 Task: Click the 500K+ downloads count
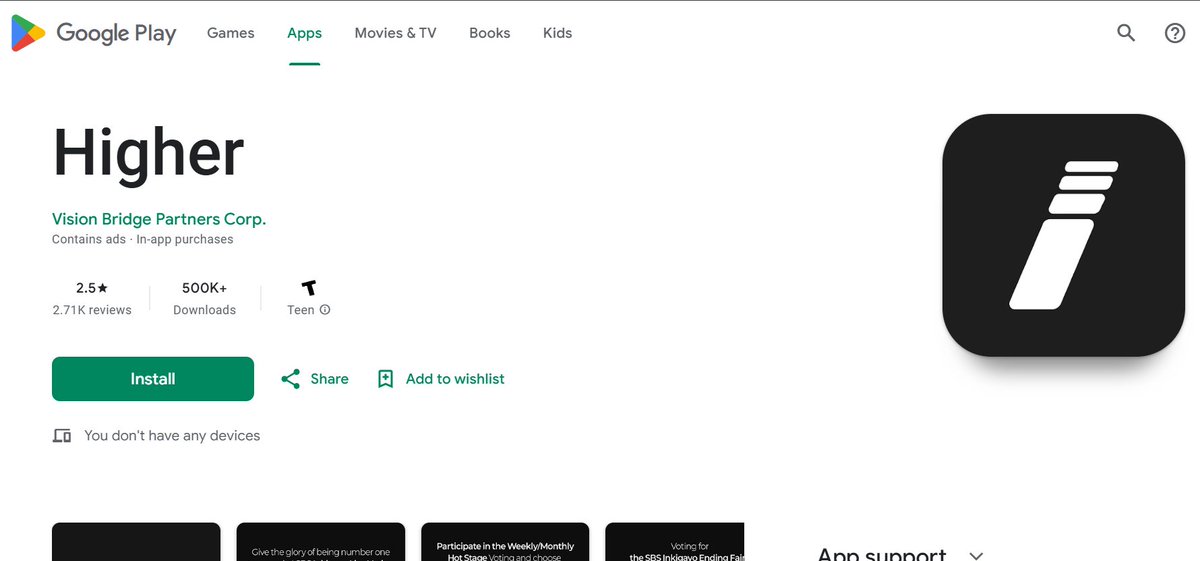[204, 288]
